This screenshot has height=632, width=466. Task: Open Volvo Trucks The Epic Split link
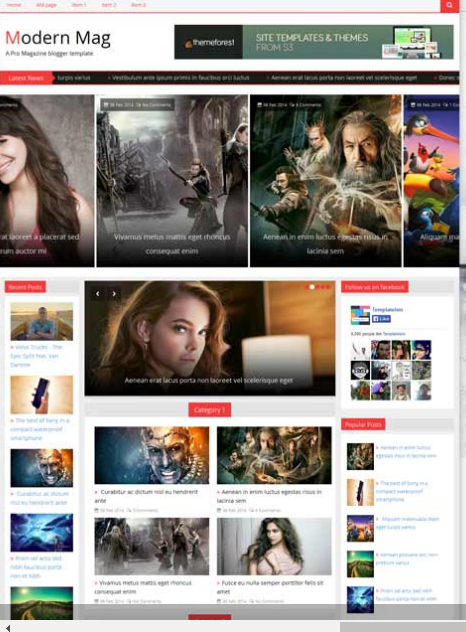35,356
